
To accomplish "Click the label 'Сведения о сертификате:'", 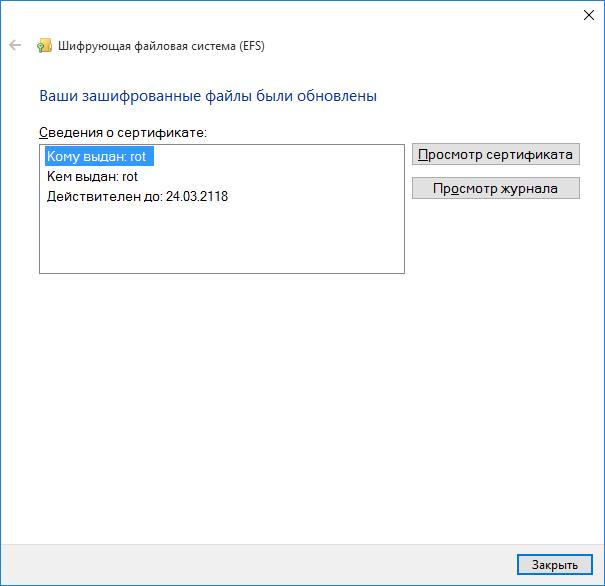I will tap(123, 132).
